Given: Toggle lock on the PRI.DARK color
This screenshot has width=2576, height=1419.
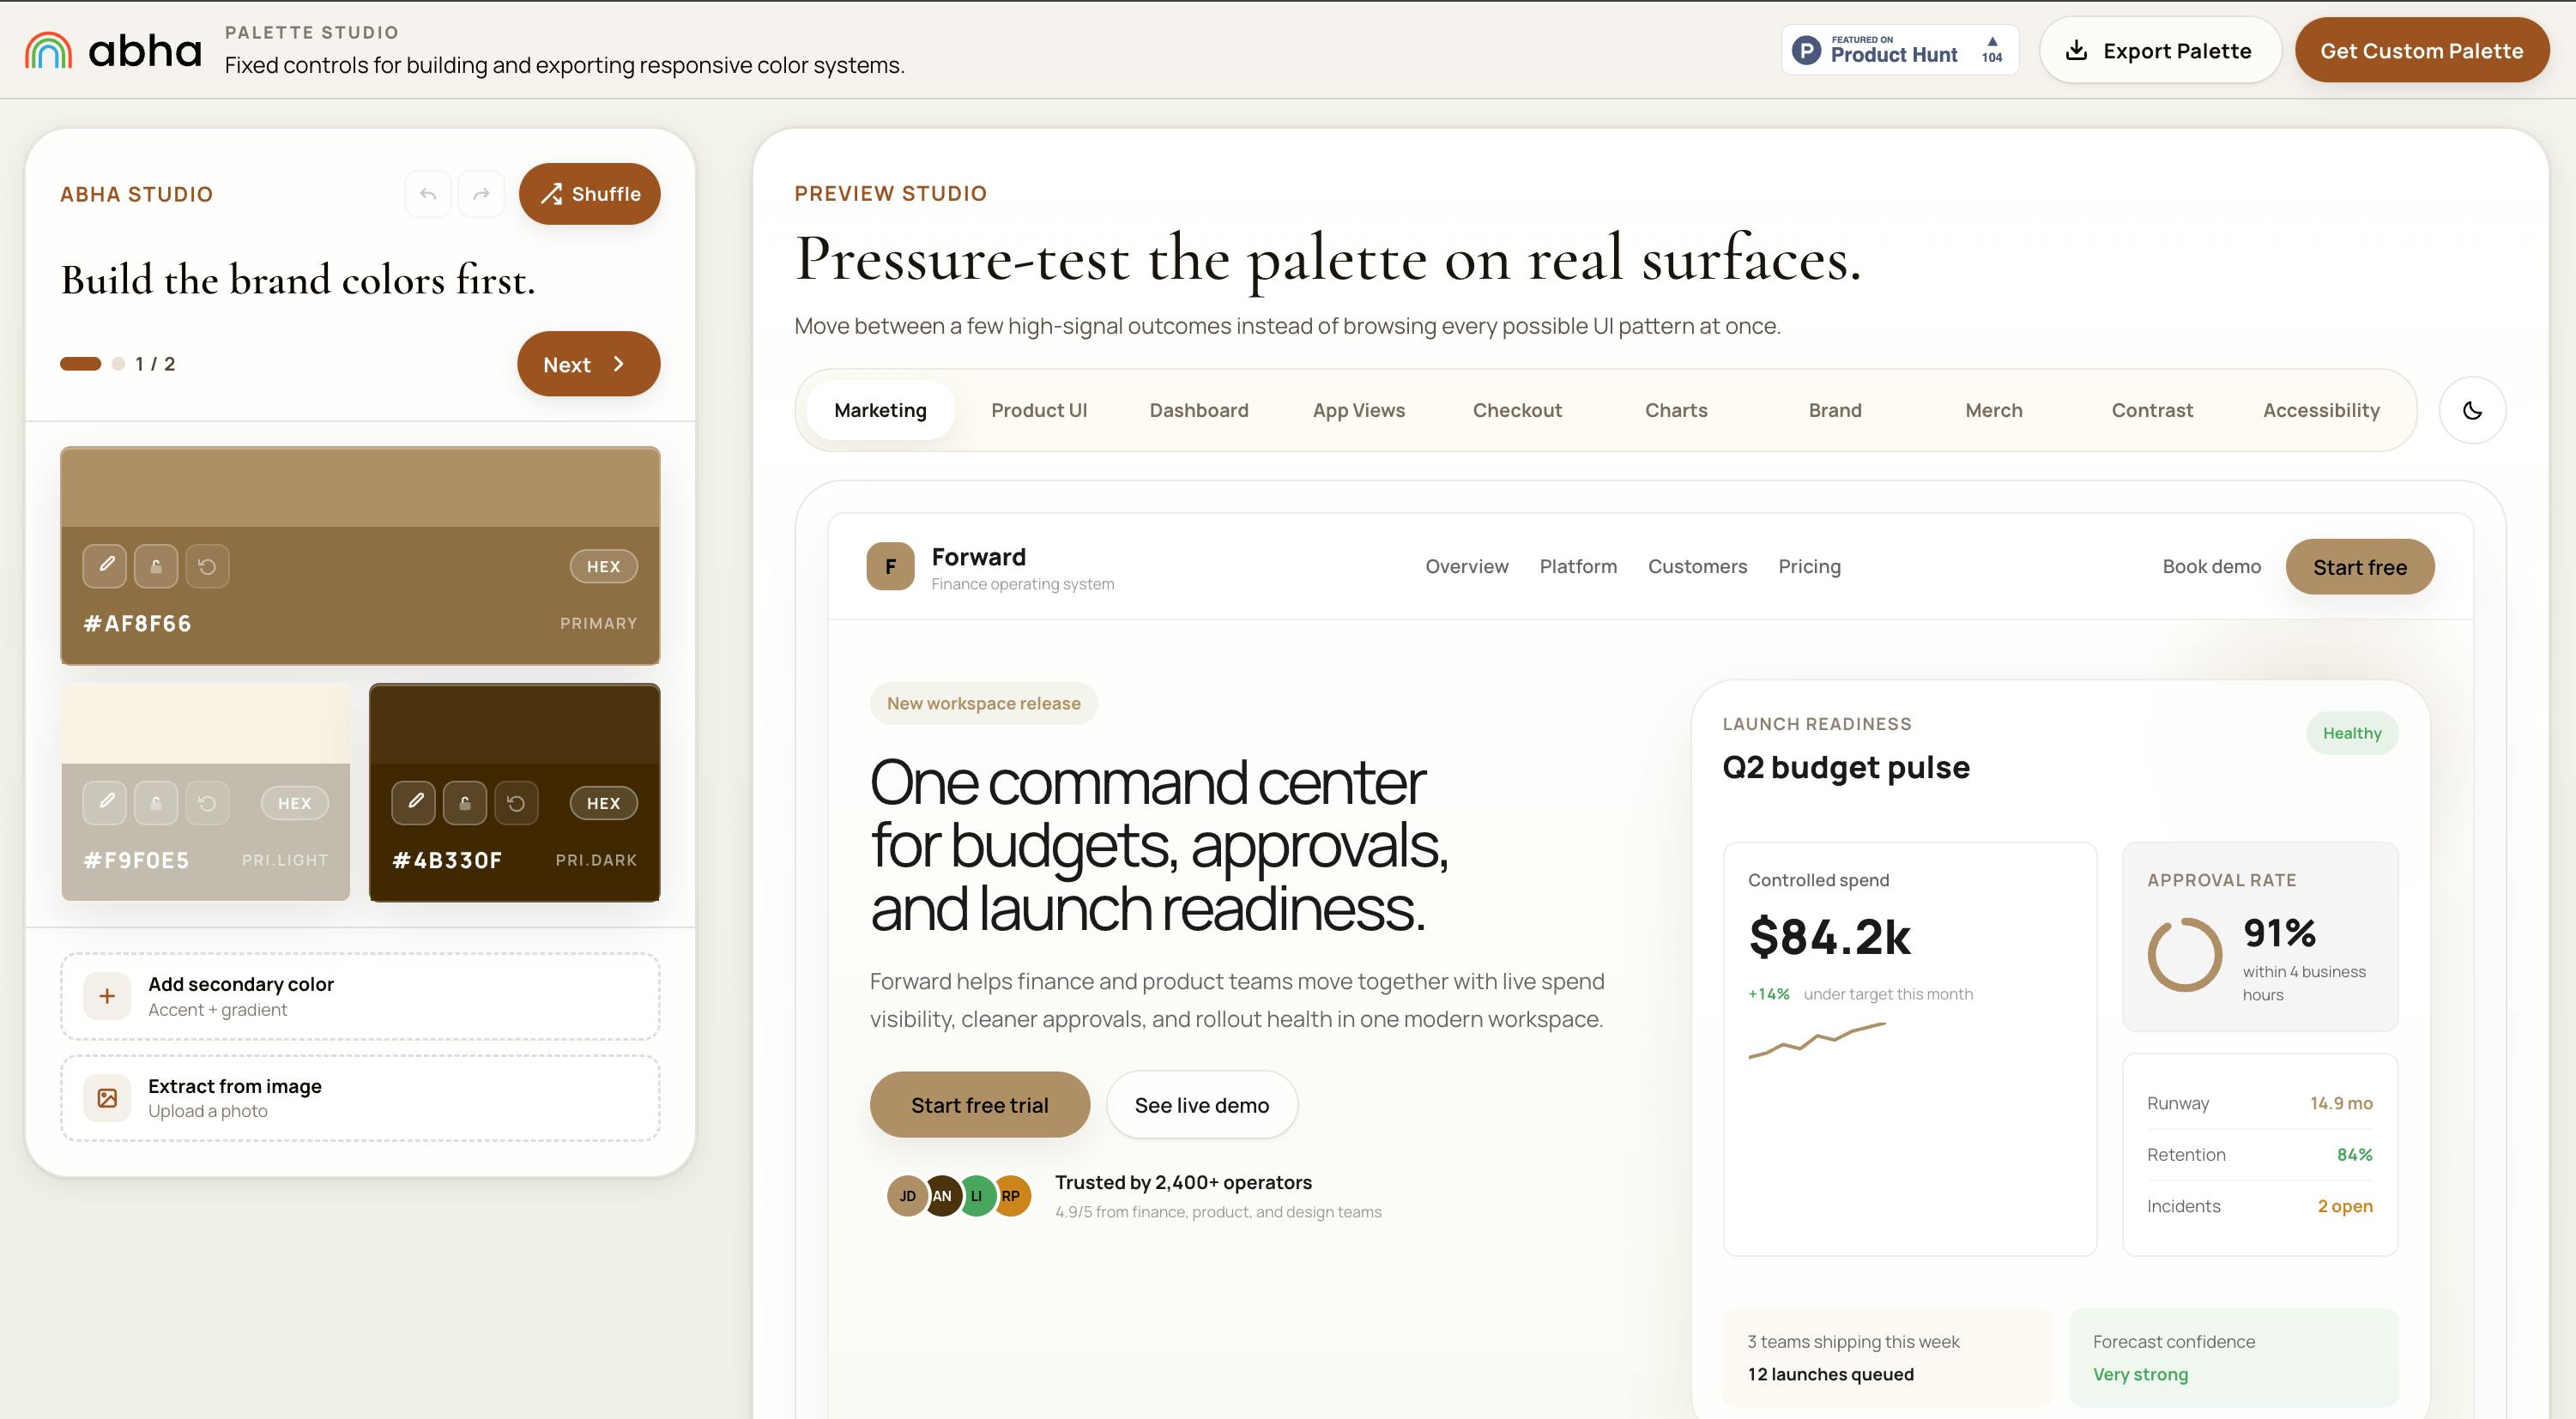Looking at the screenshot, I should point(465,803).
